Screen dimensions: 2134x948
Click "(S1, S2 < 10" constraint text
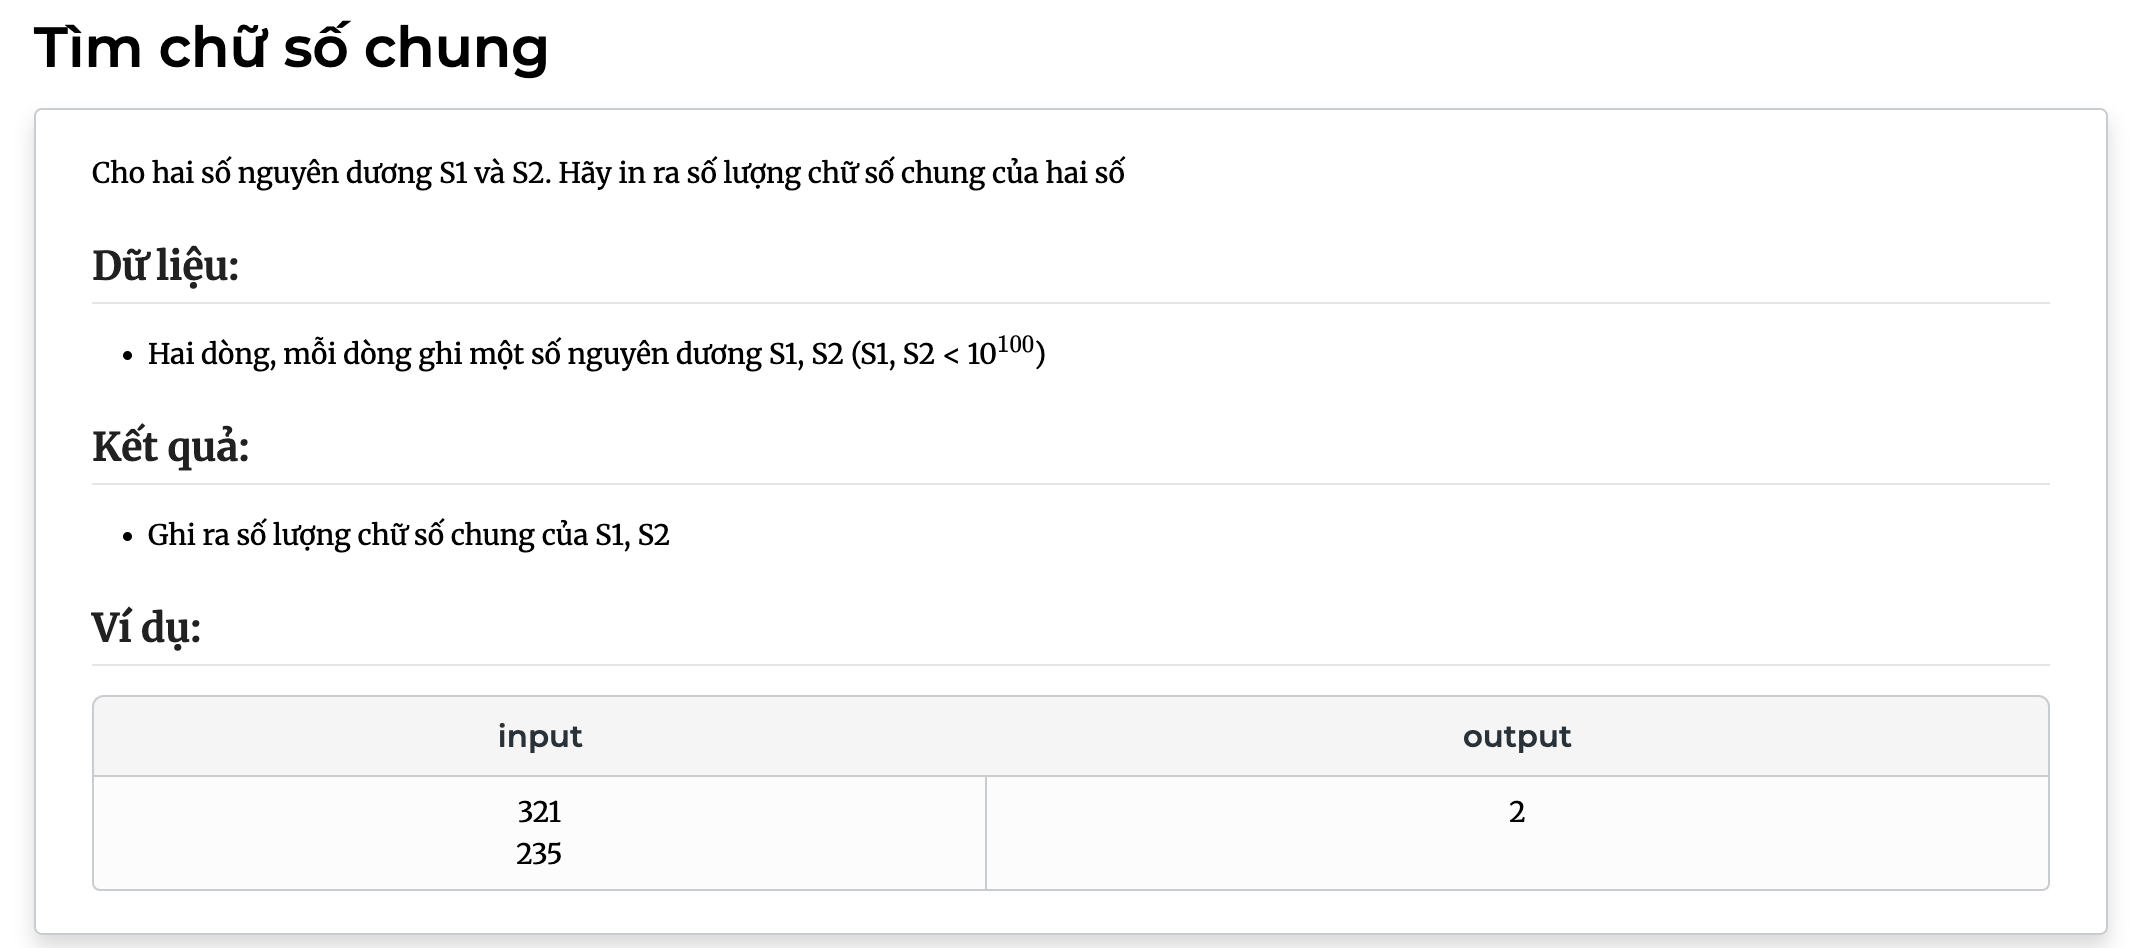point(923,354)
